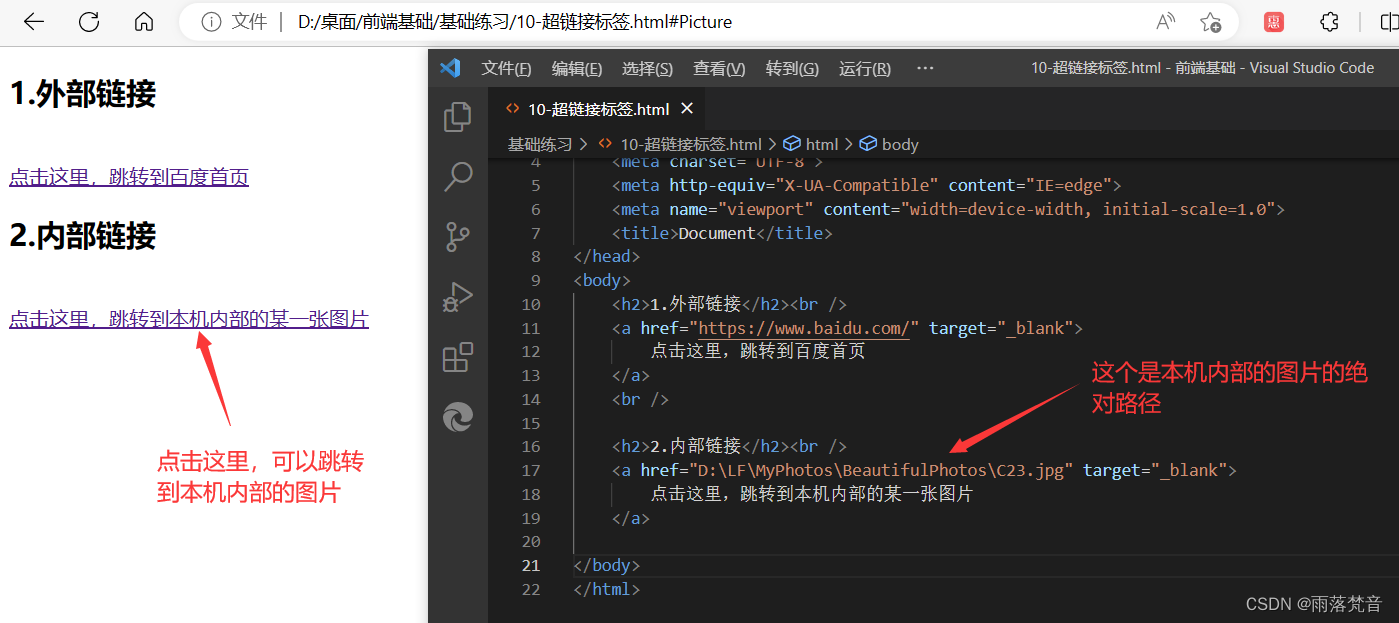1399x623 pixels.
Task: Click the VS Code window title text
Action: click(x=1203, y=68)
